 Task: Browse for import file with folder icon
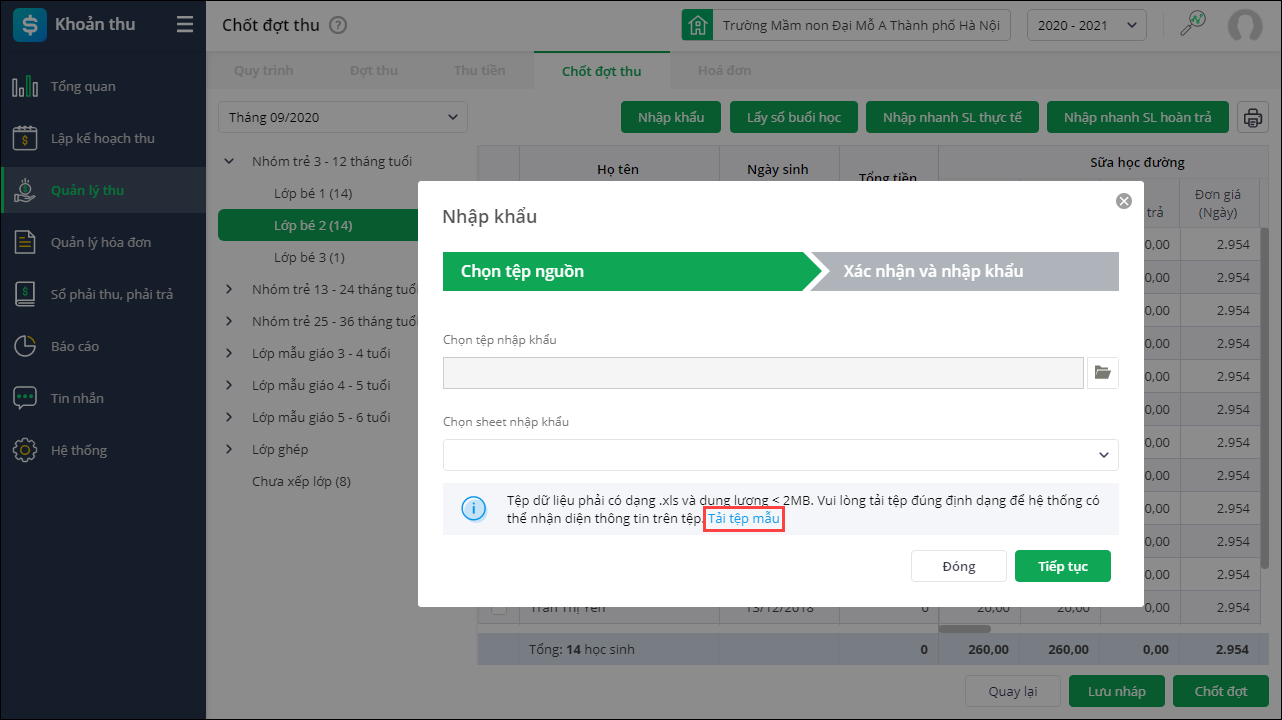tap(1103, 372)
